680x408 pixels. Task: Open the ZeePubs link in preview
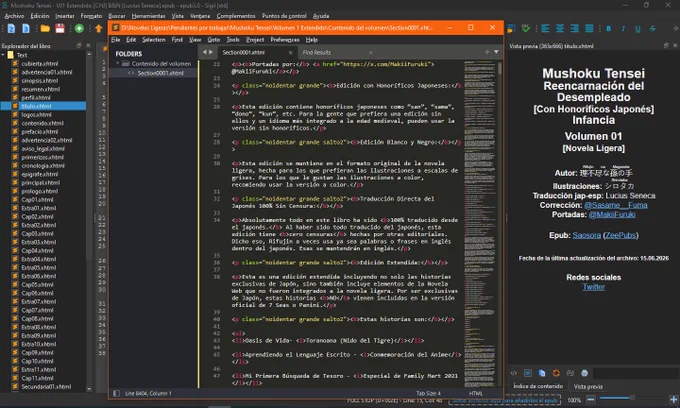(621, 235)
